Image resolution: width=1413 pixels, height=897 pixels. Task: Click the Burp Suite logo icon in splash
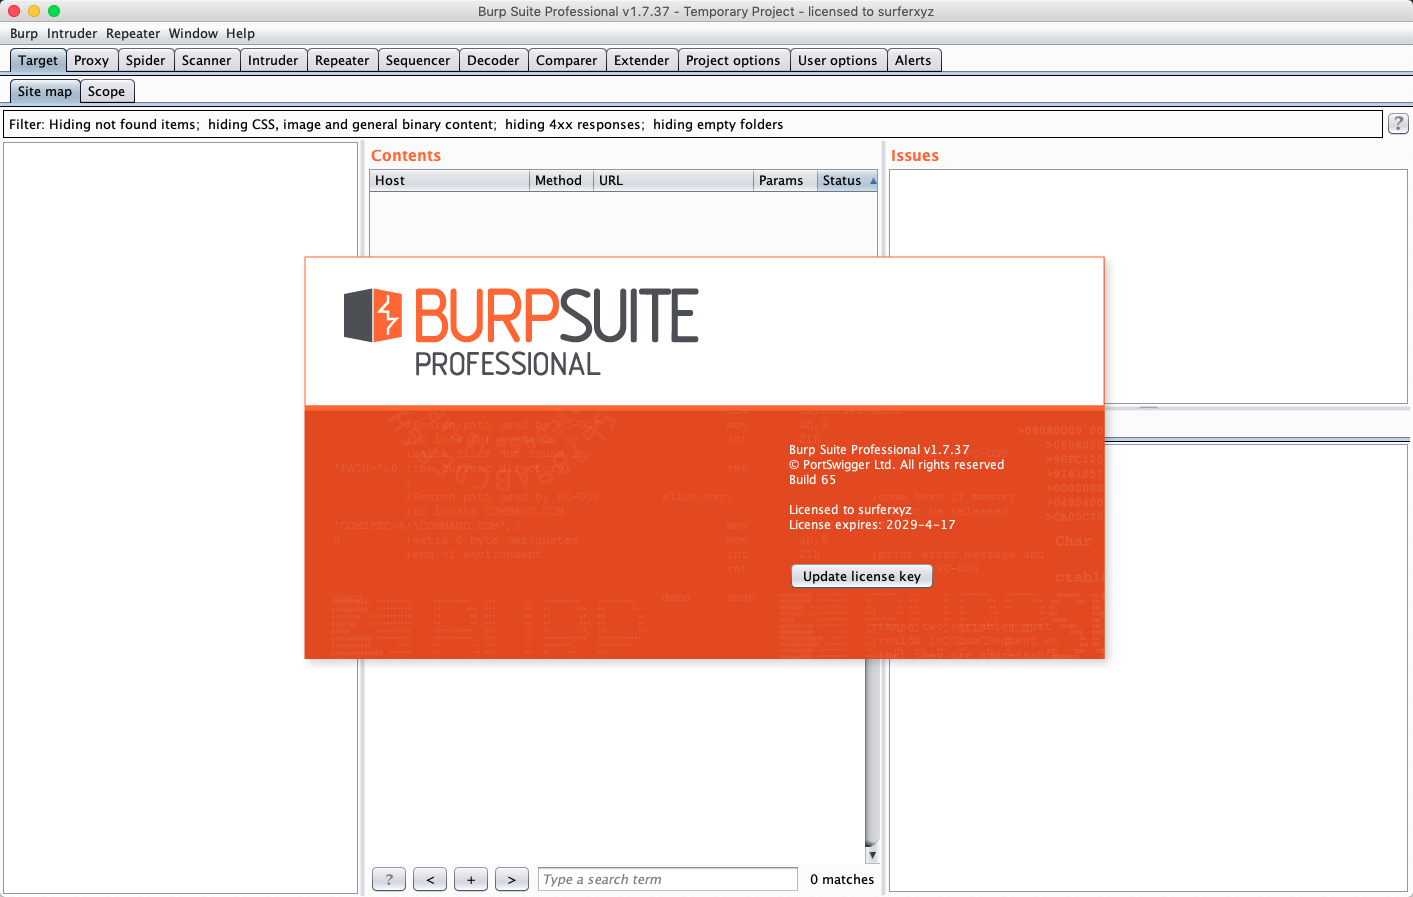[x=373, y=315]
